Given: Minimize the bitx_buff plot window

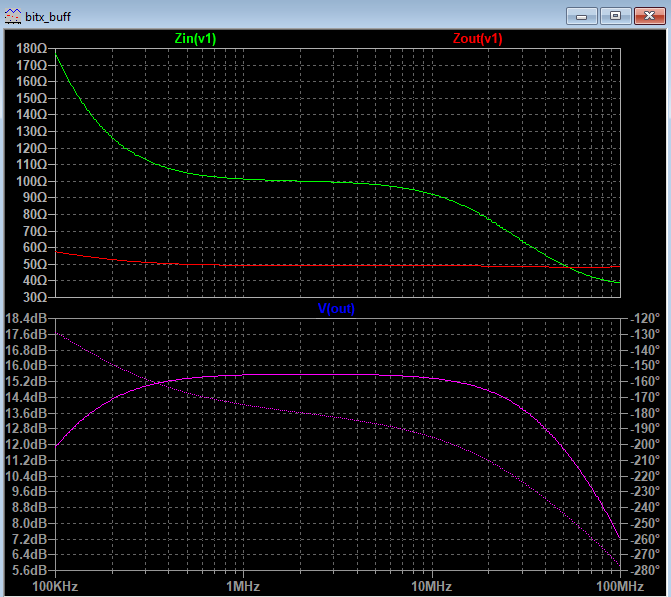Looking at the screenshot, I should (x=583, y=16).
